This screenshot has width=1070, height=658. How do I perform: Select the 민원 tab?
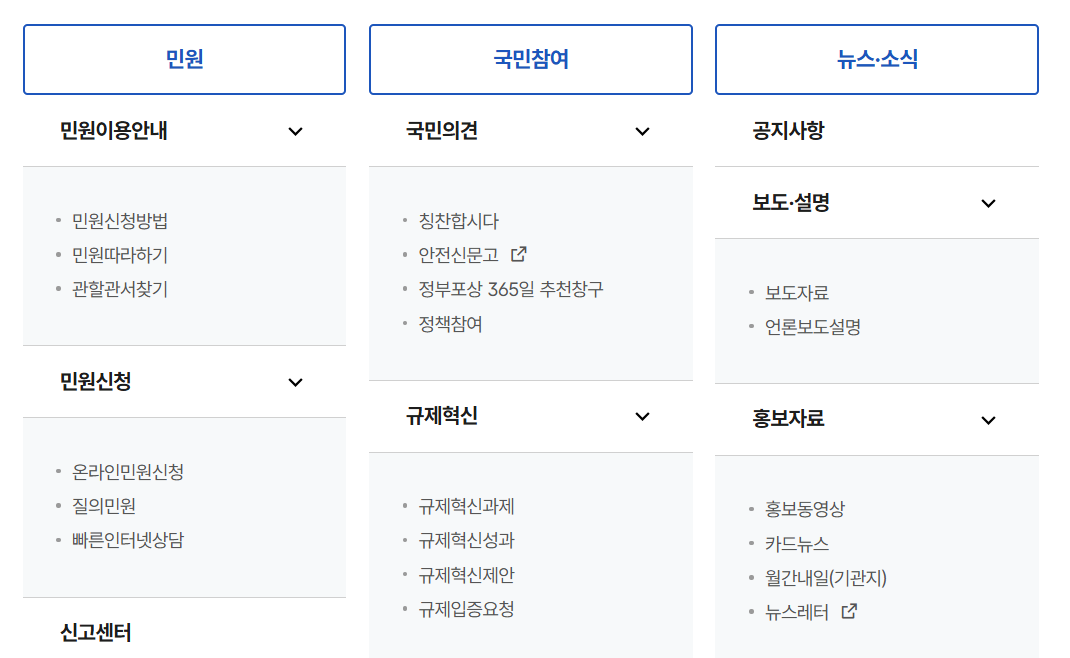pyautogui.click(x=184, y=59)
